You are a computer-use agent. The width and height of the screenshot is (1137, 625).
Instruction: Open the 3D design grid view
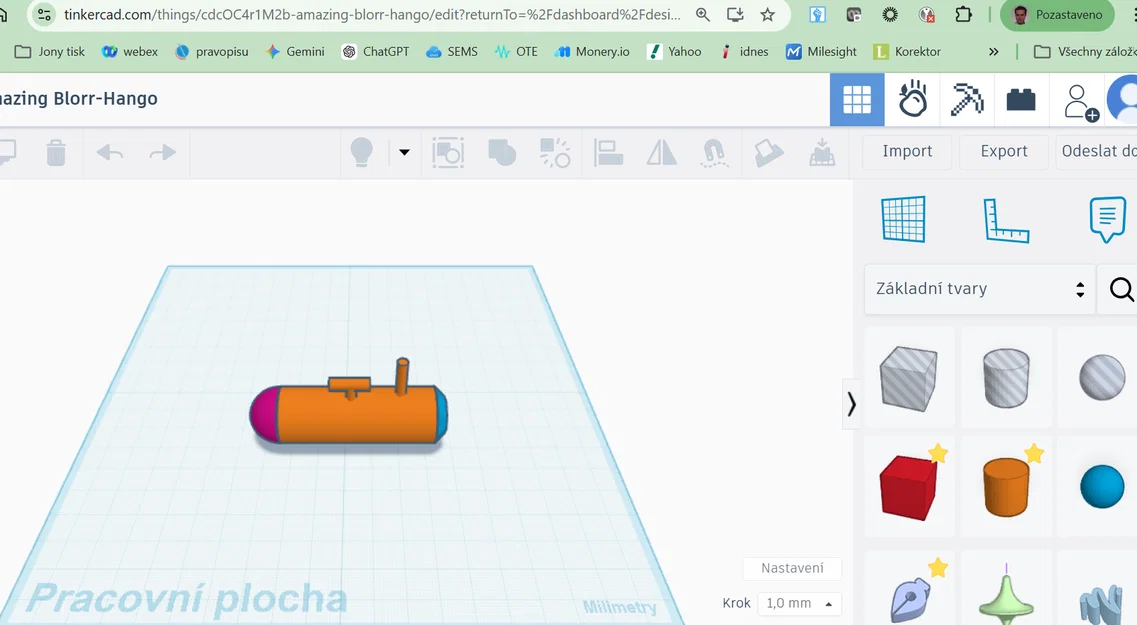click(857, 100)
